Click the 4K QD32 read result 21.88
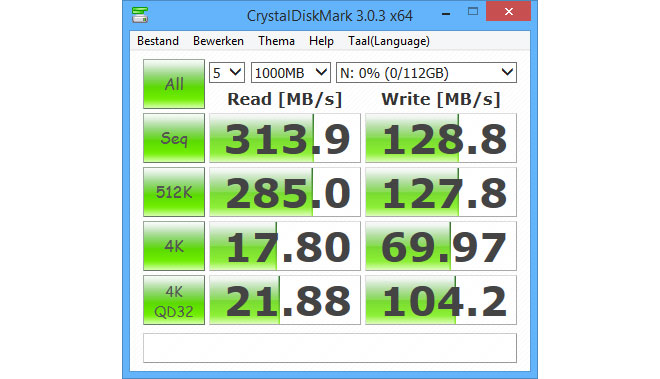The height and width of the screenshot is (379, 660). (x=285, y=300)
